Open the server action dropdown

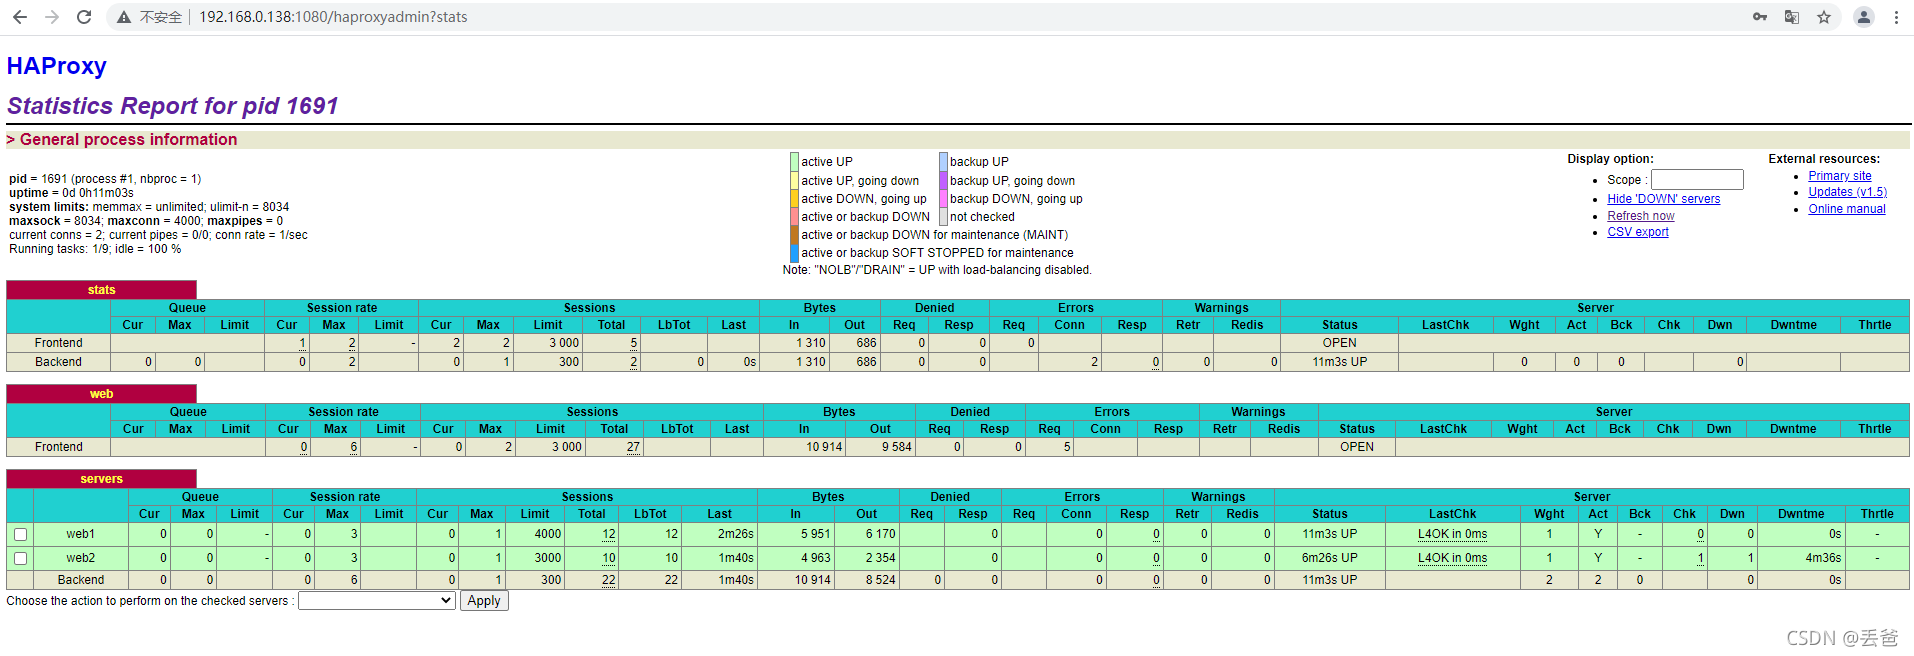click(377, 601)
